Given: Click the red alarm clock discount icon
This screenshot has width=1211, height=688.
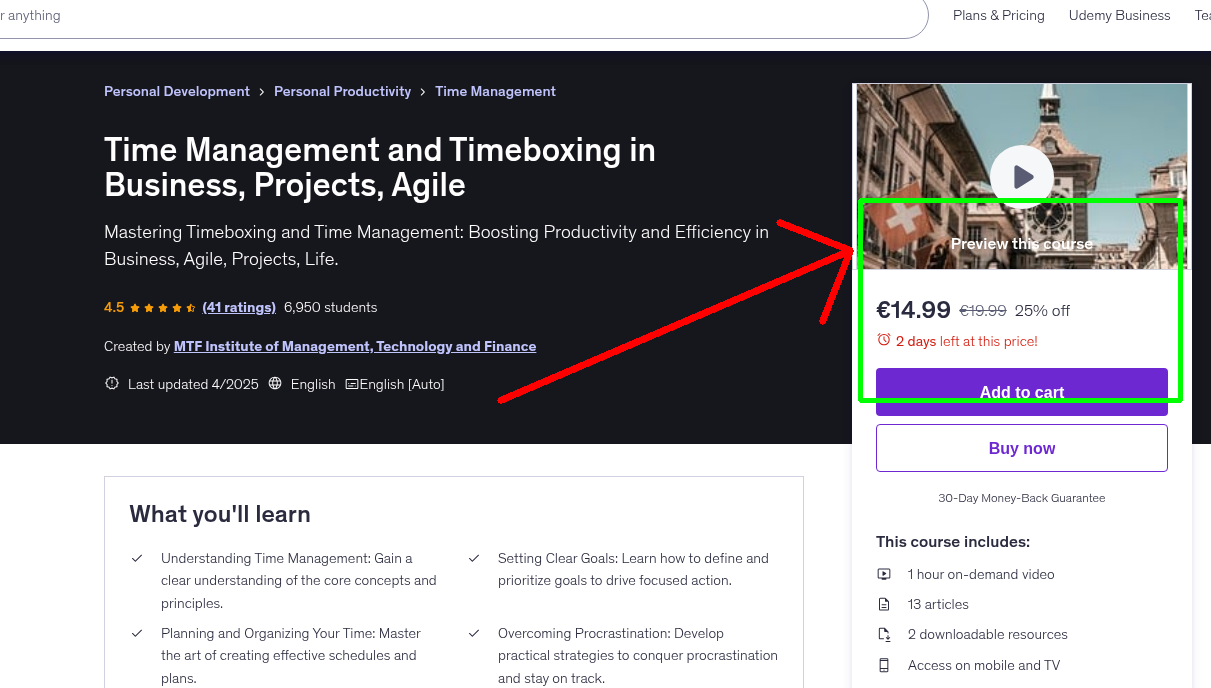Looking at the screenshot, I should (884, 339).
